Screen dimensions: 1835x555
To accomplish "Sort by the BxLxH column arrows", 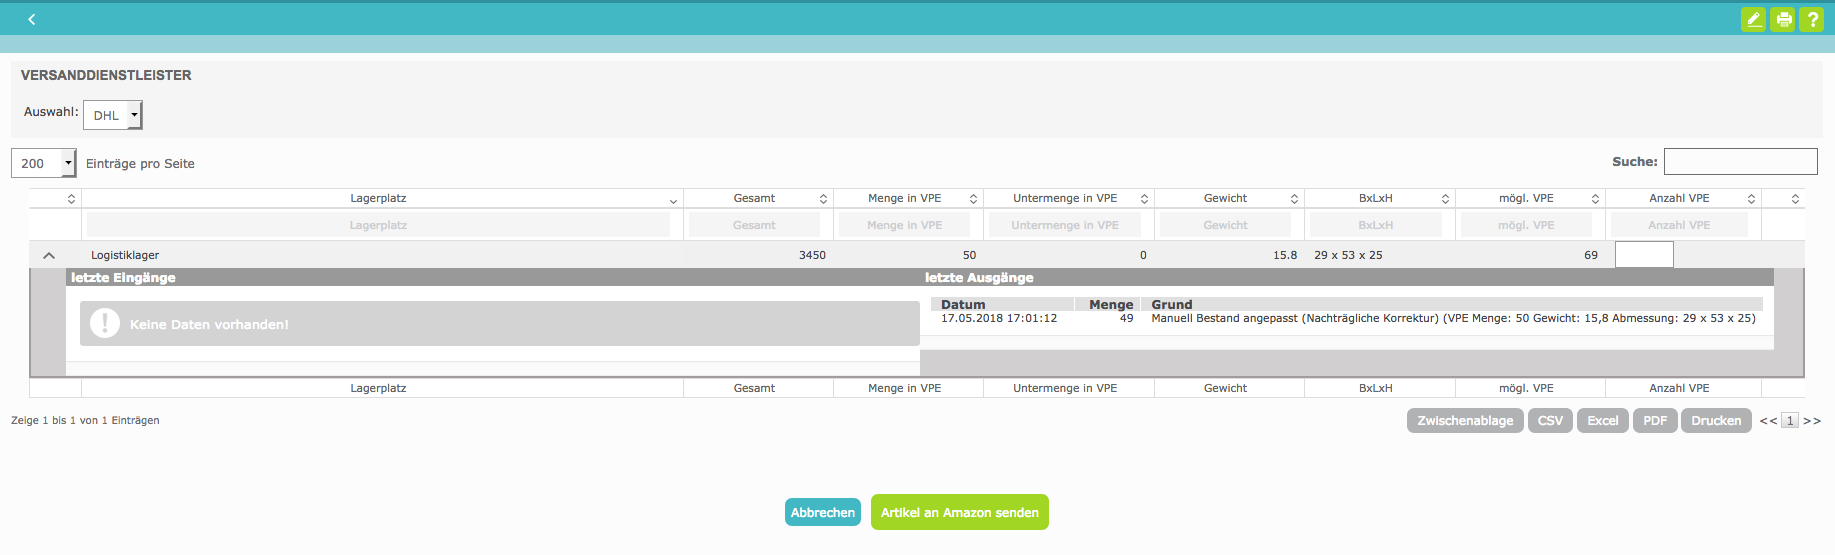I will pos(1445,199).
